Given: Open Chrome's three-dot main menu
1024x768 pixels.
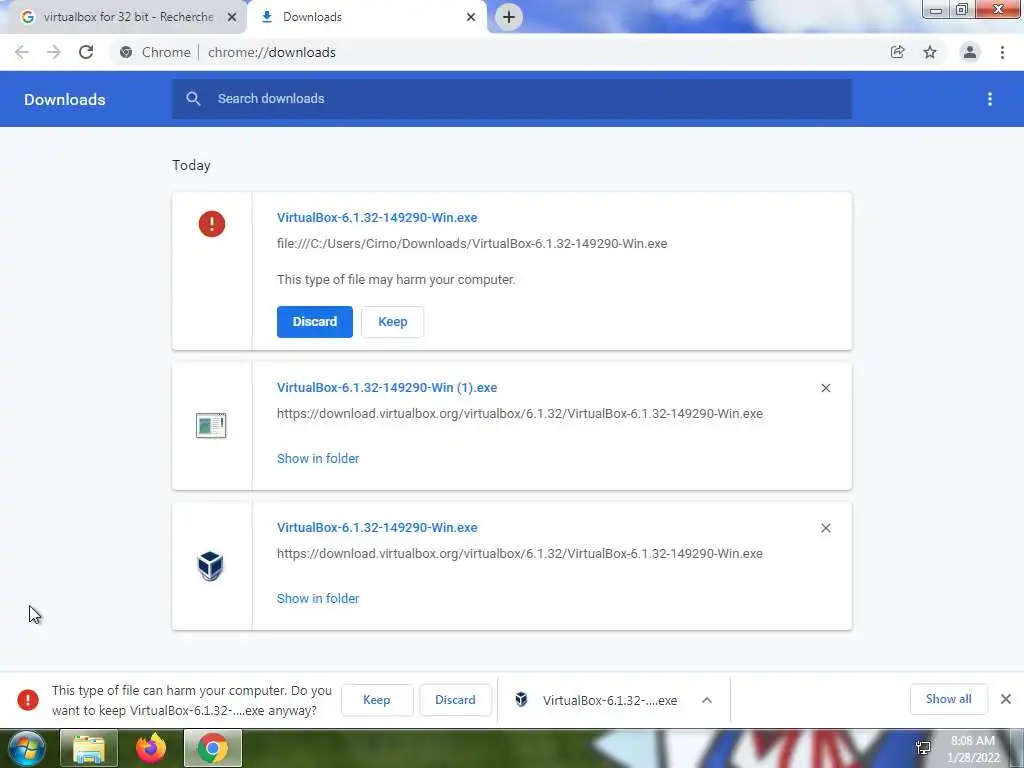Looking at the screenshot, I should tap(1002, 52).
